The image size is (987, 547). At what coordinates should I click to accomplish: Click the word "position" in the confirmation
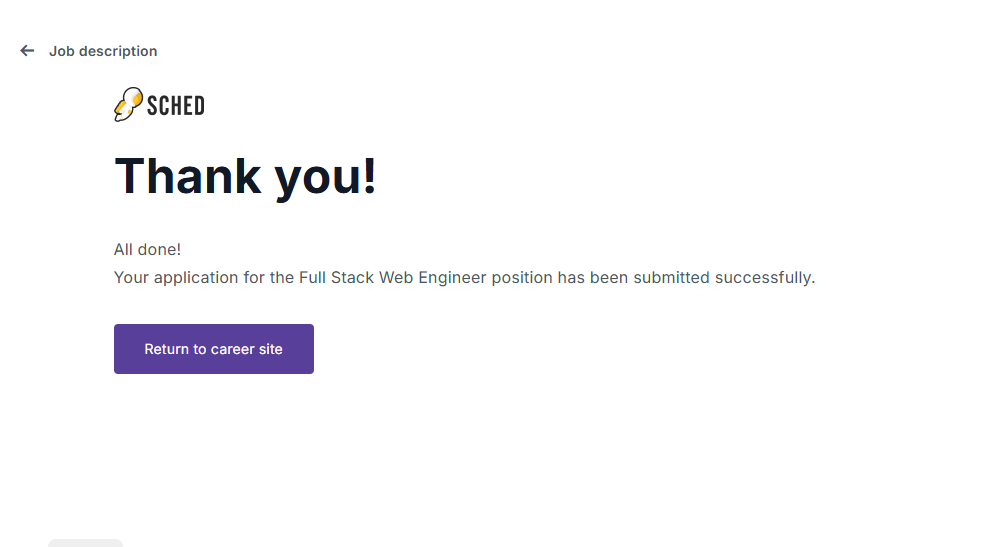[522, 277]
